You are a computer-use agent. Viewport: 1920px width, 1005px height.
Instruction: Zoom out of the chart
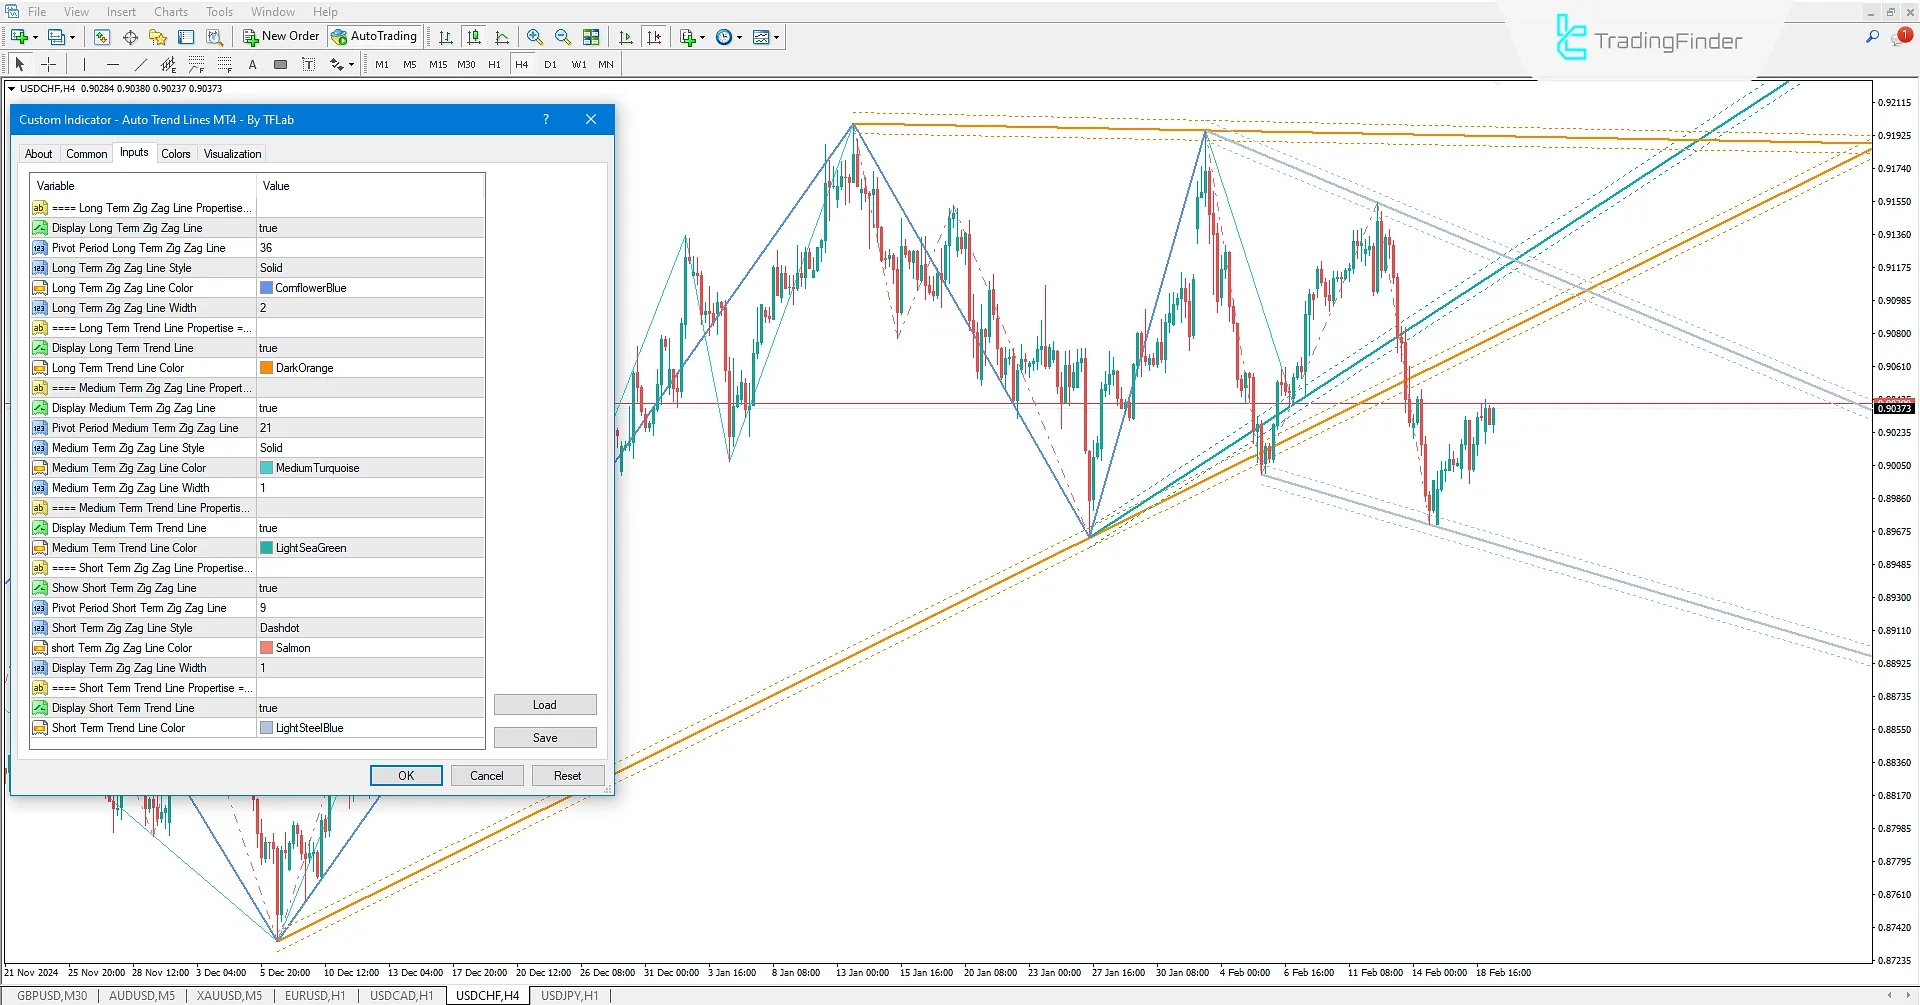pos(563,37)
